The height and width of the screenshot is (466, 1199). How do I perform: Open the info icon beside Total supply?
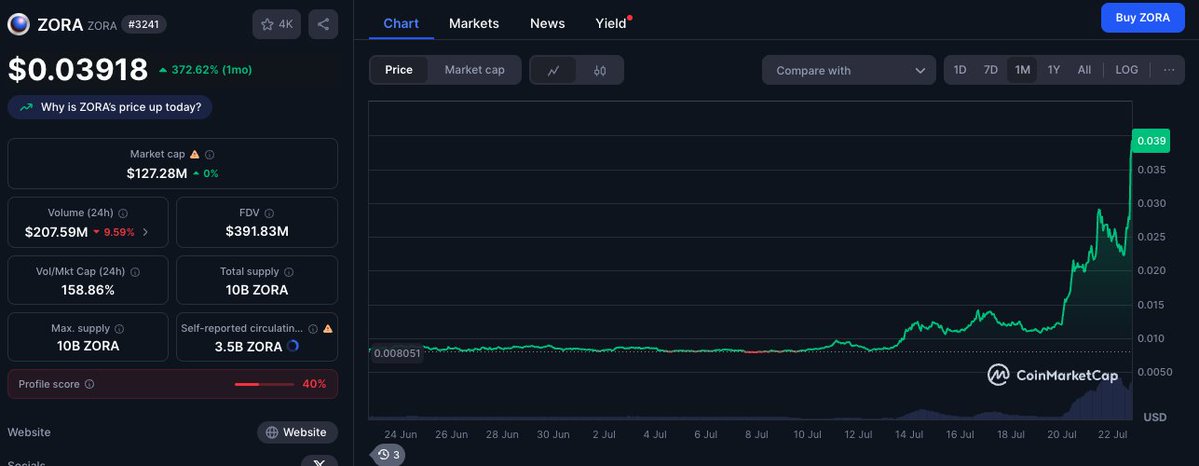coord(289,272)
